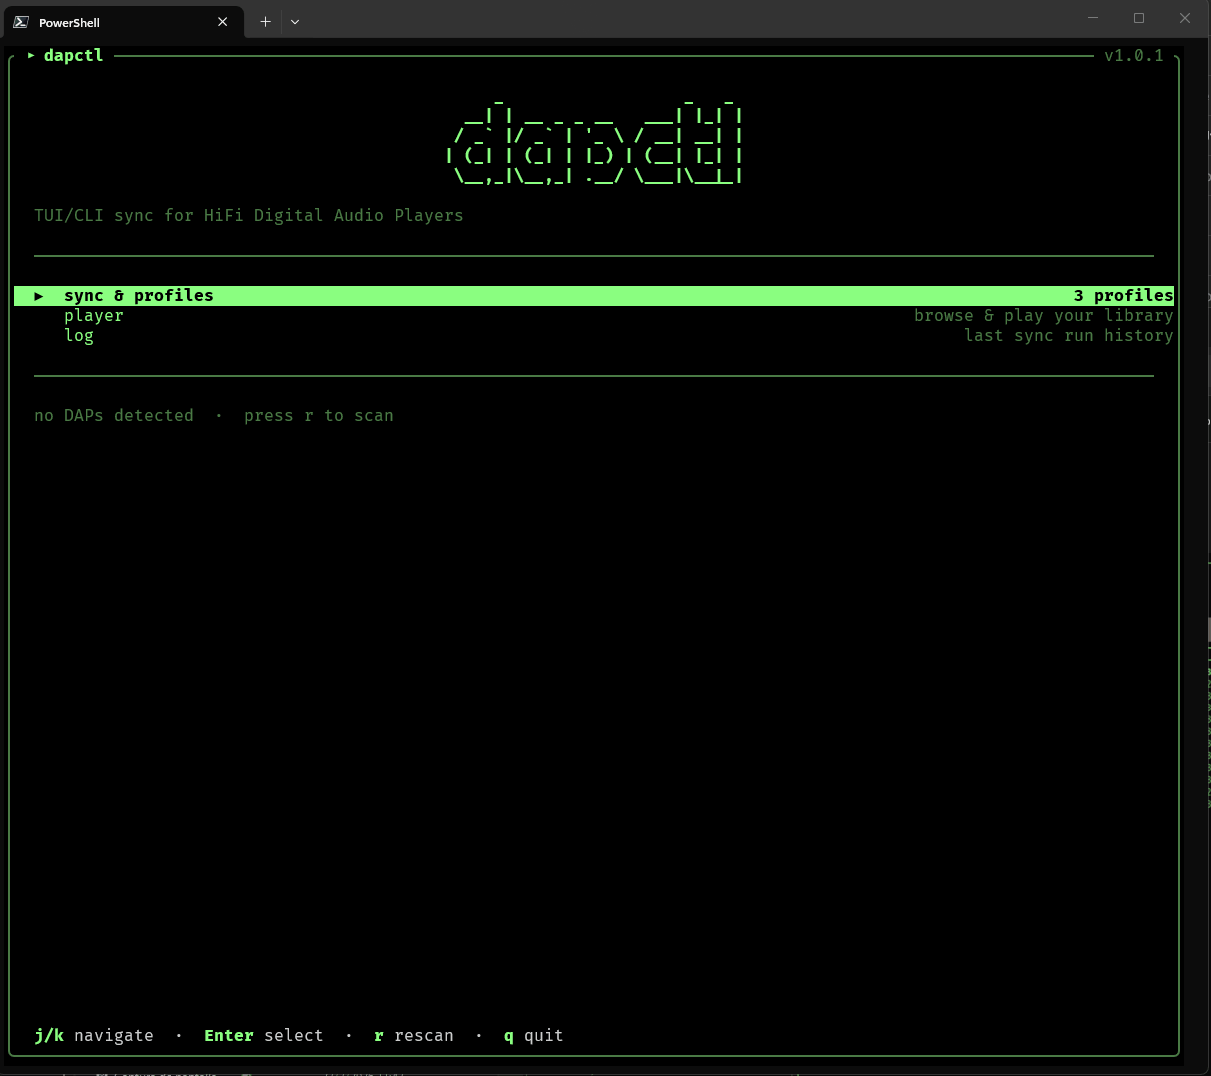This screenshot has width=1211, height=1076.
Task: Click 'browse & play your library' description
Action: point(1043,316)
